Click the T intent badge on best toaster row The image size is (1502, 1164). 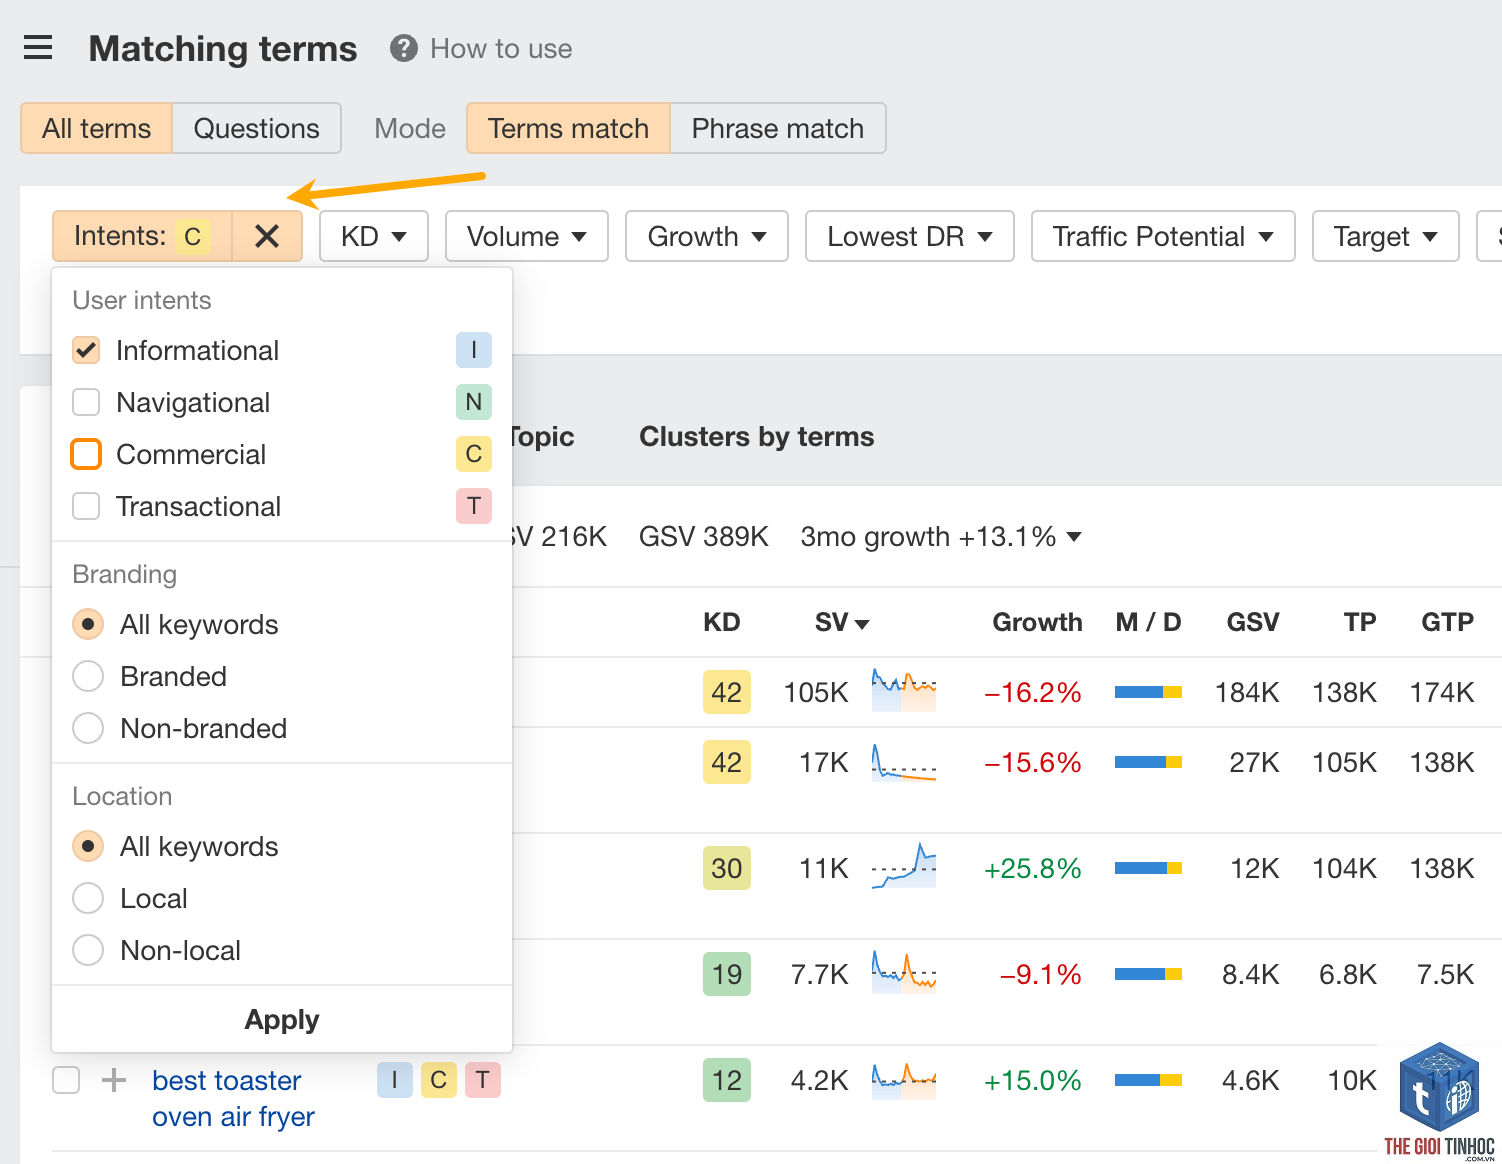click(483, 1080)
